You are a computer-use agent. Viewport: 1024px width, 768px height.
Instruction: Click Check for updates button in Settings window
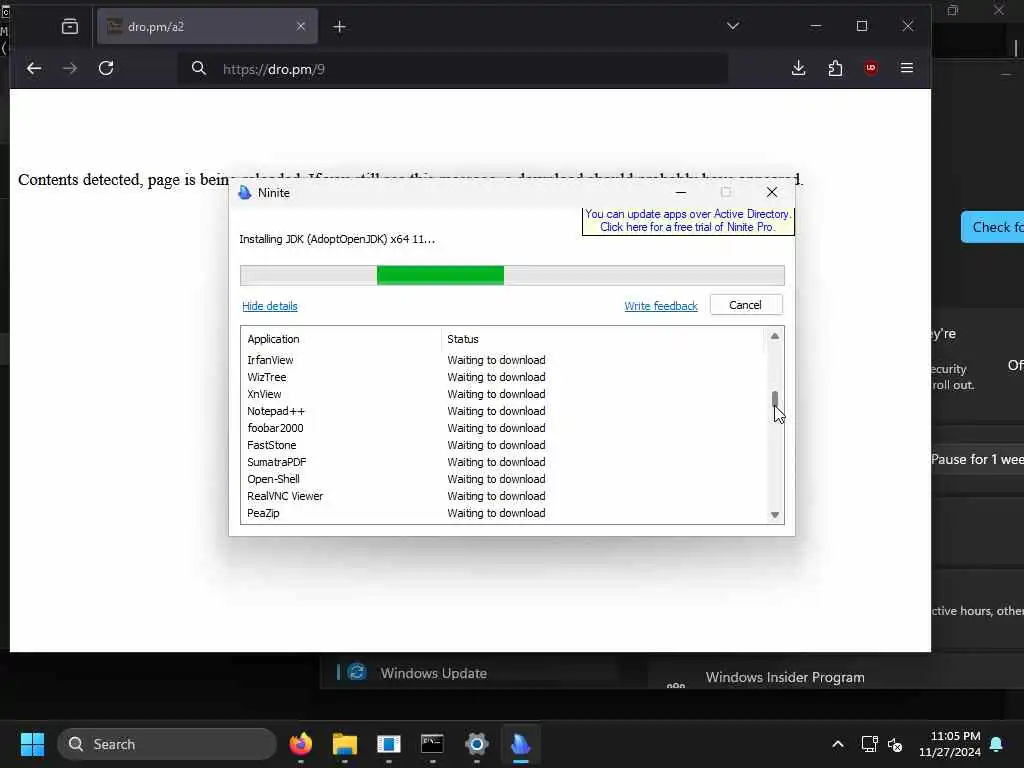(x=993, y=227)
